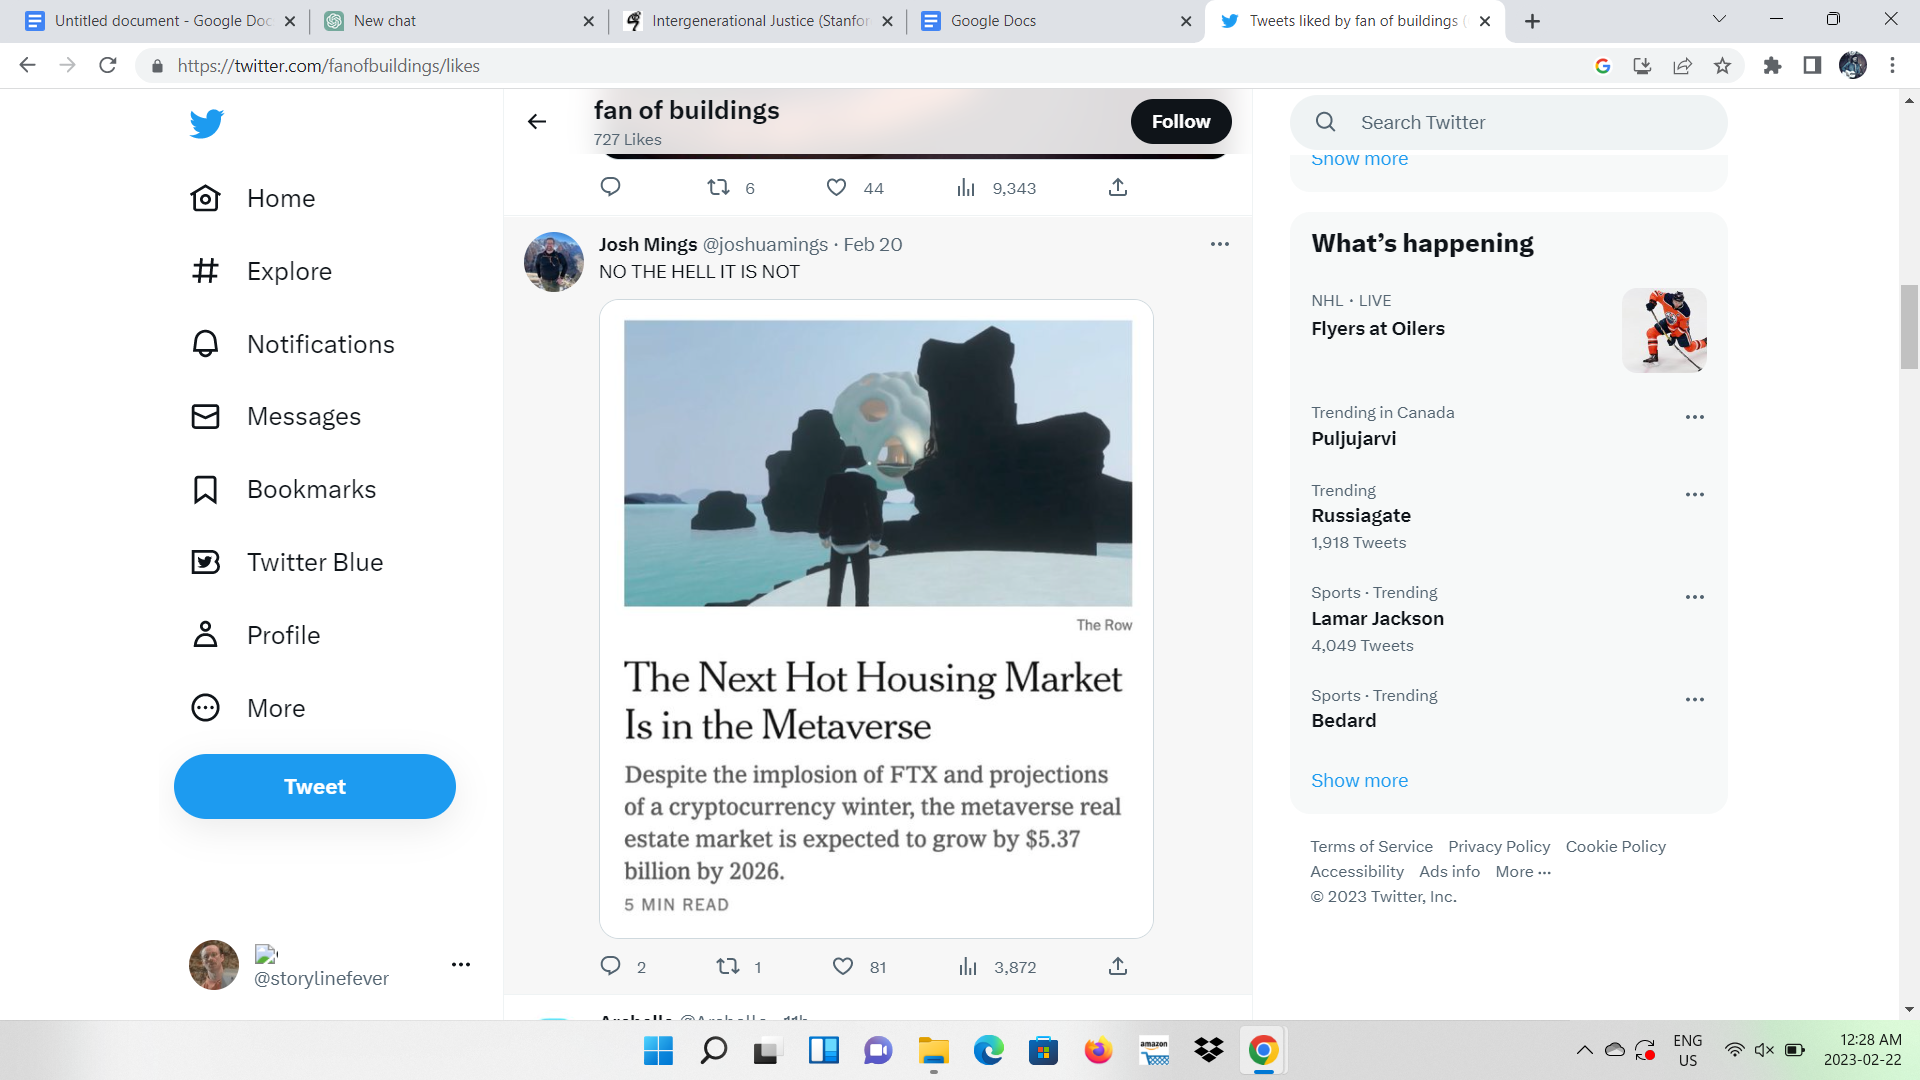Click Show more under What's happening
This screenshot has height=1080, width=1920.
[1359, 781]
